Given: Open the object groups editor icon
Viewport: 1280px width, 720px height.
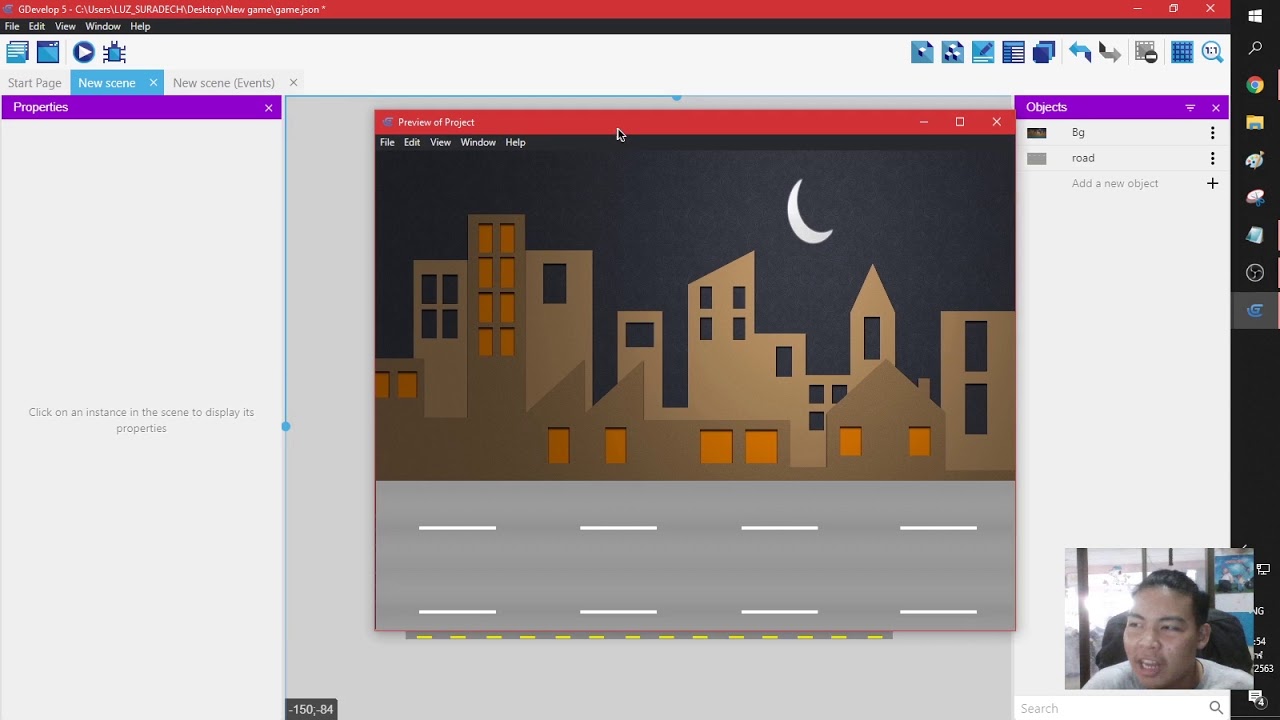Looking at the screenshot, I should click(x=952, y=52).
